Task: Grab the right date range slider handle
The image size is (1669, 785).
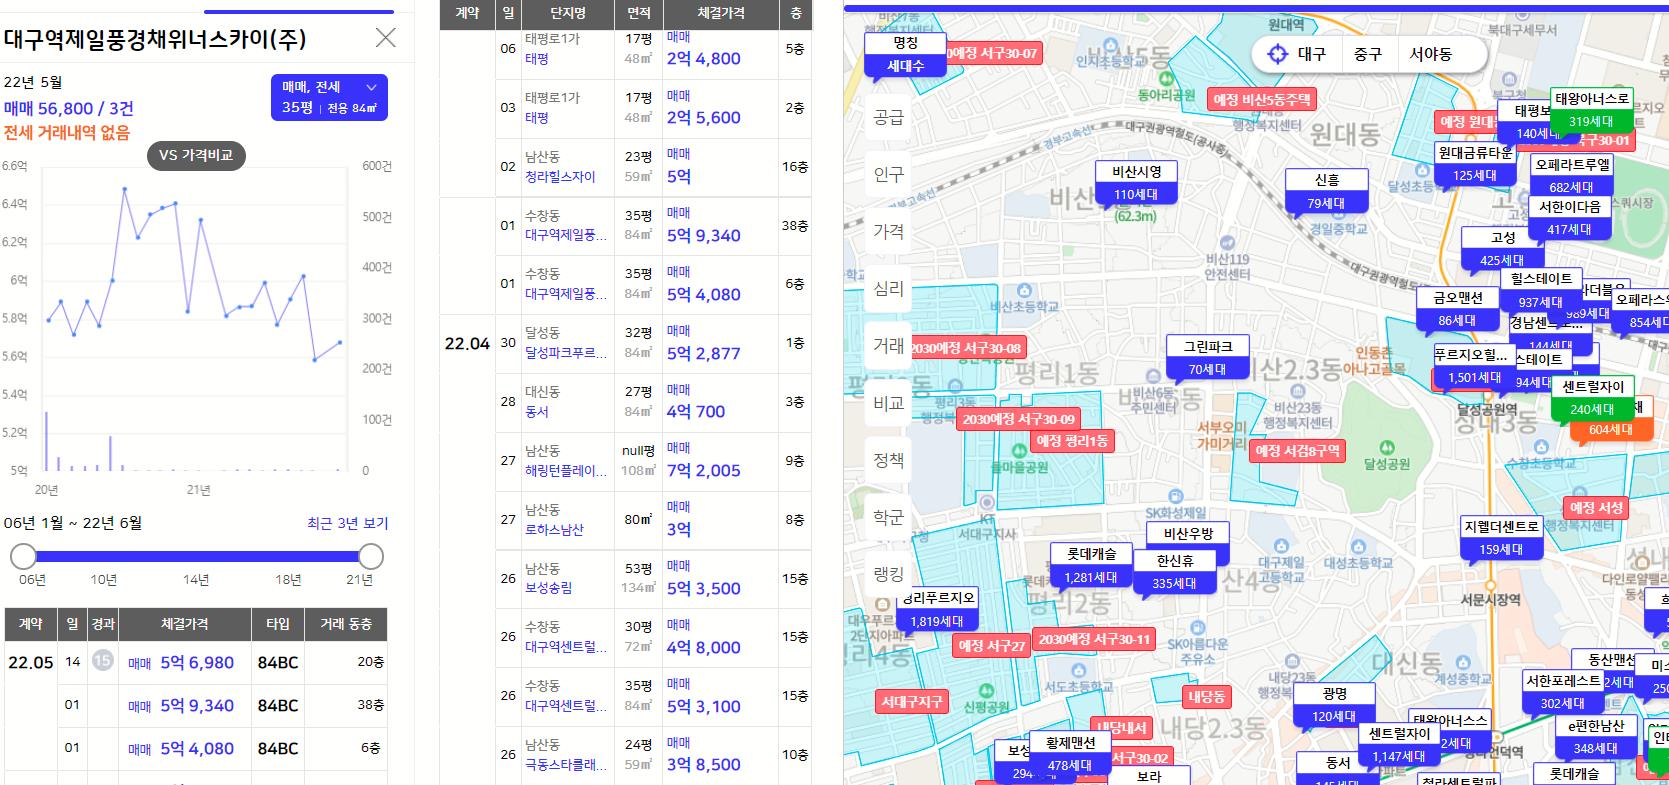Action: click(371, 556)
